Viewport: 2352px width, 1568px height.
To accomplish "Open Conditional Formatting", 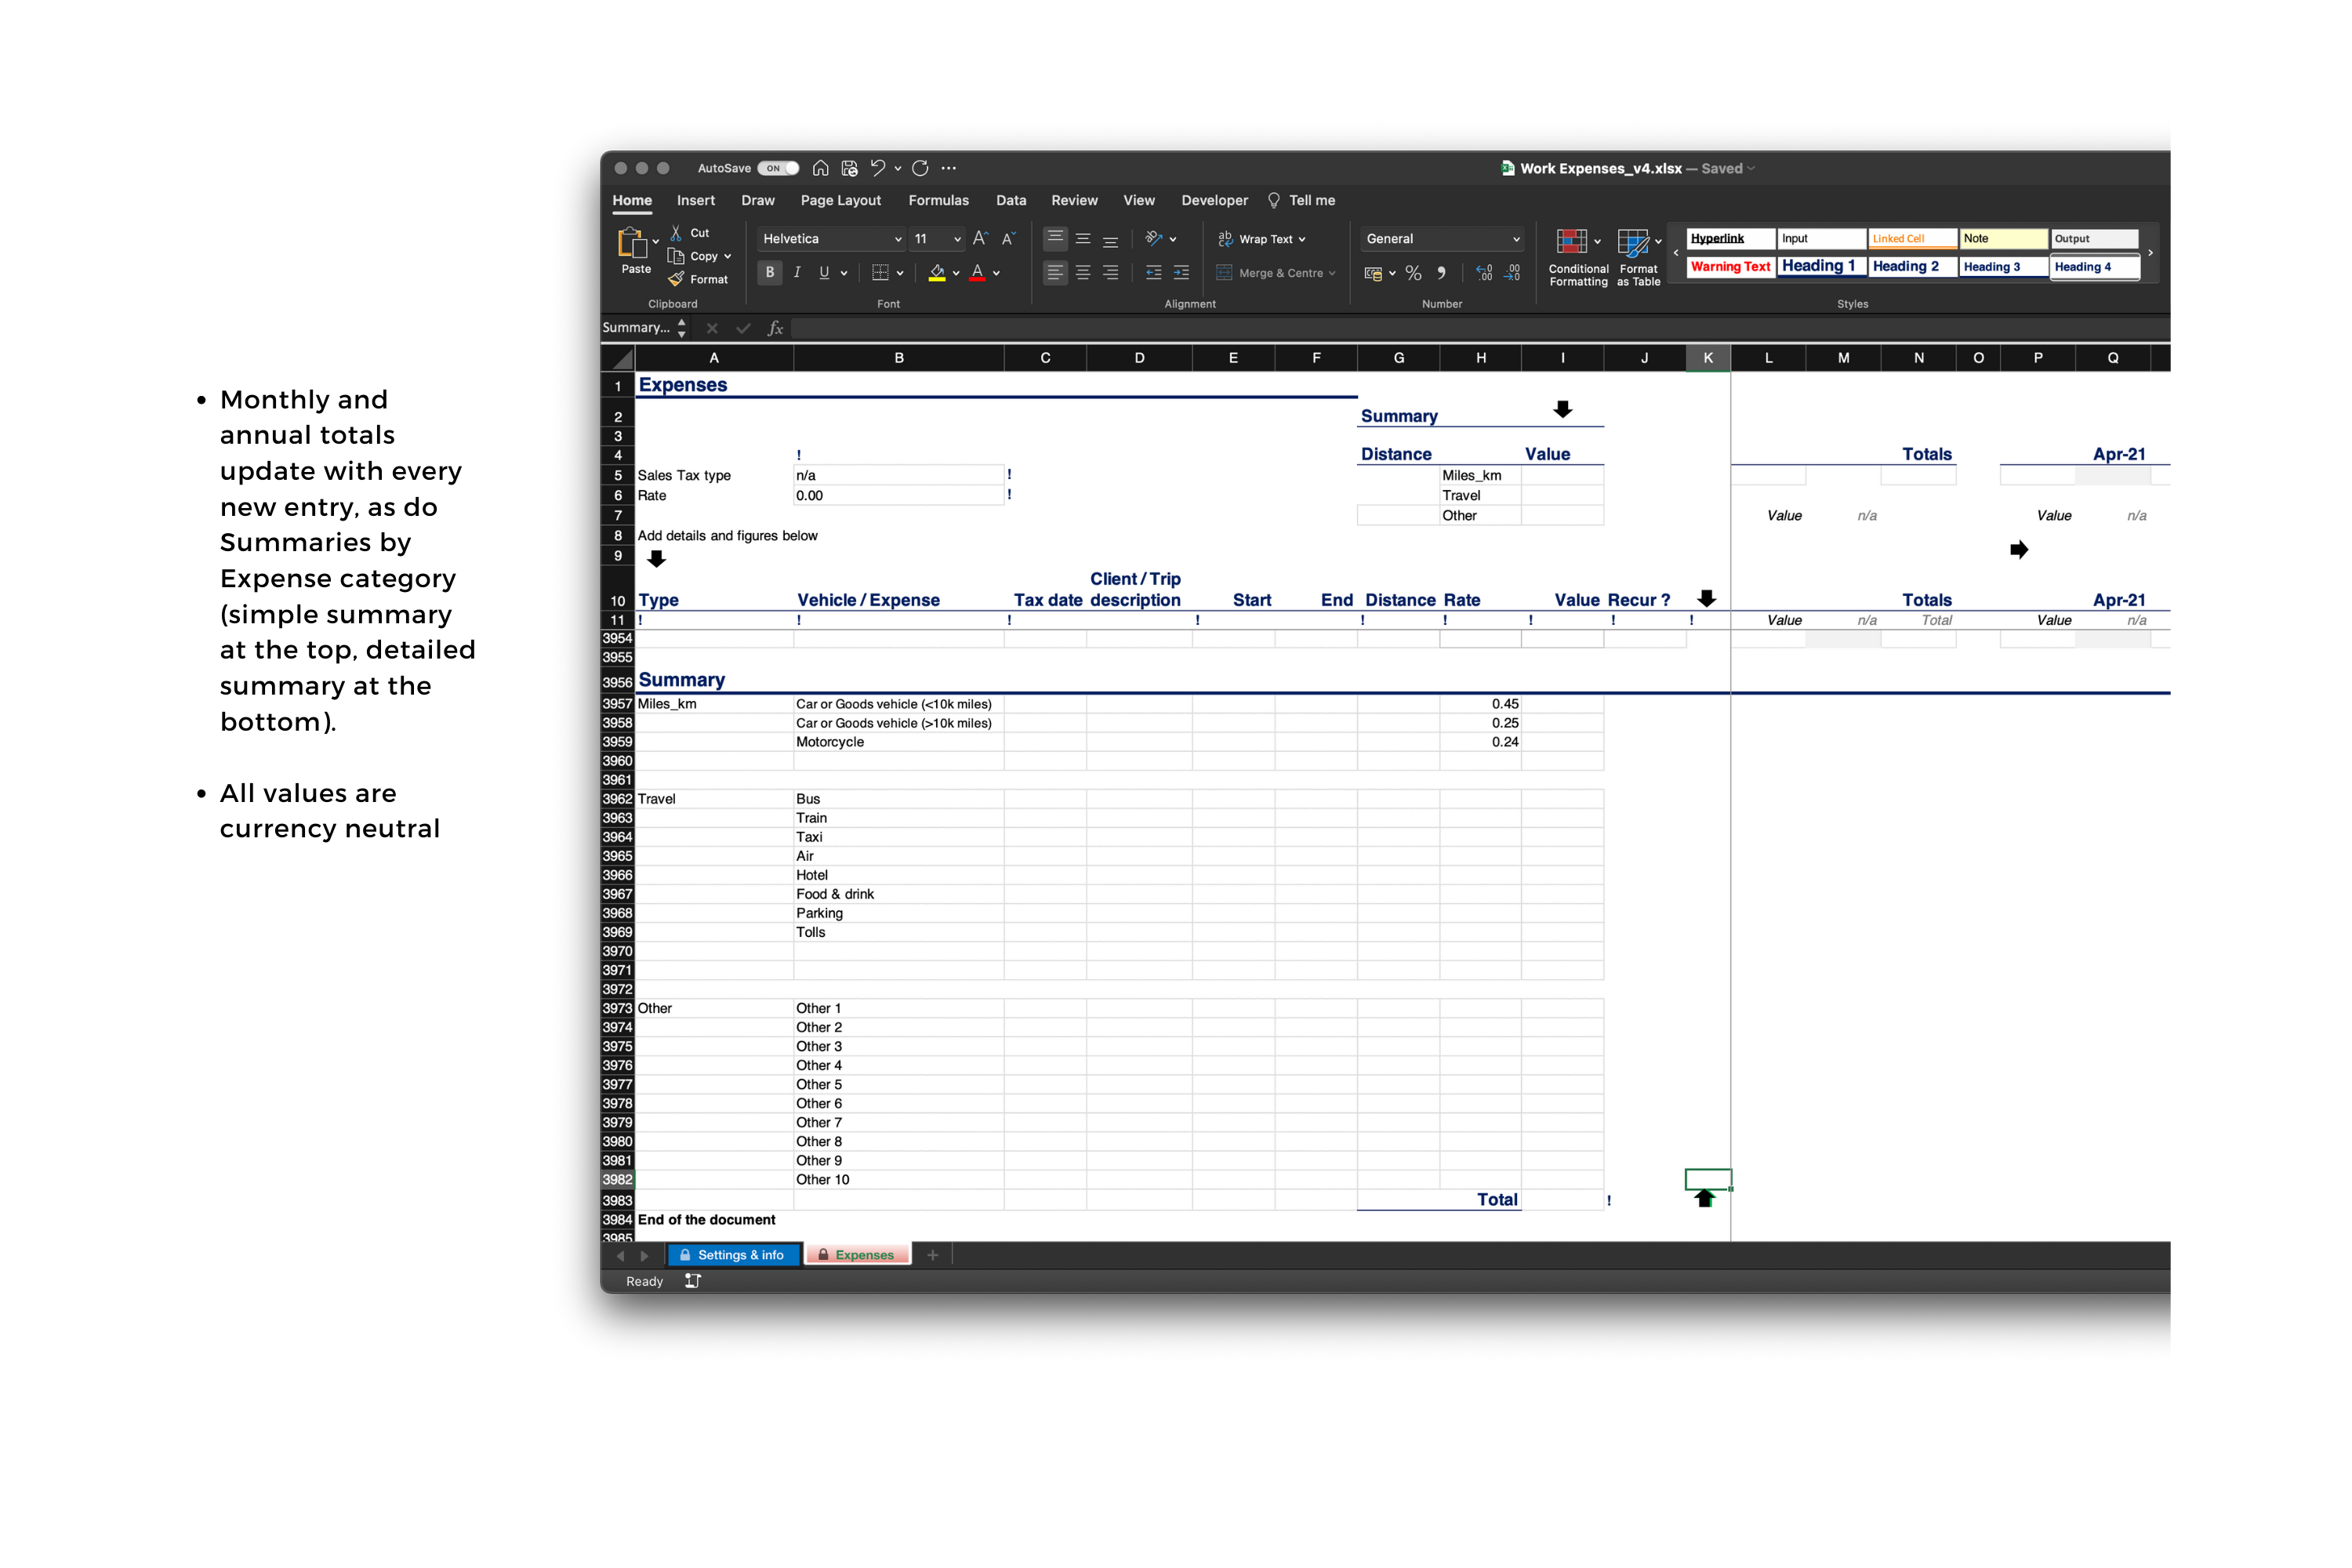I will click(1578, 256).
